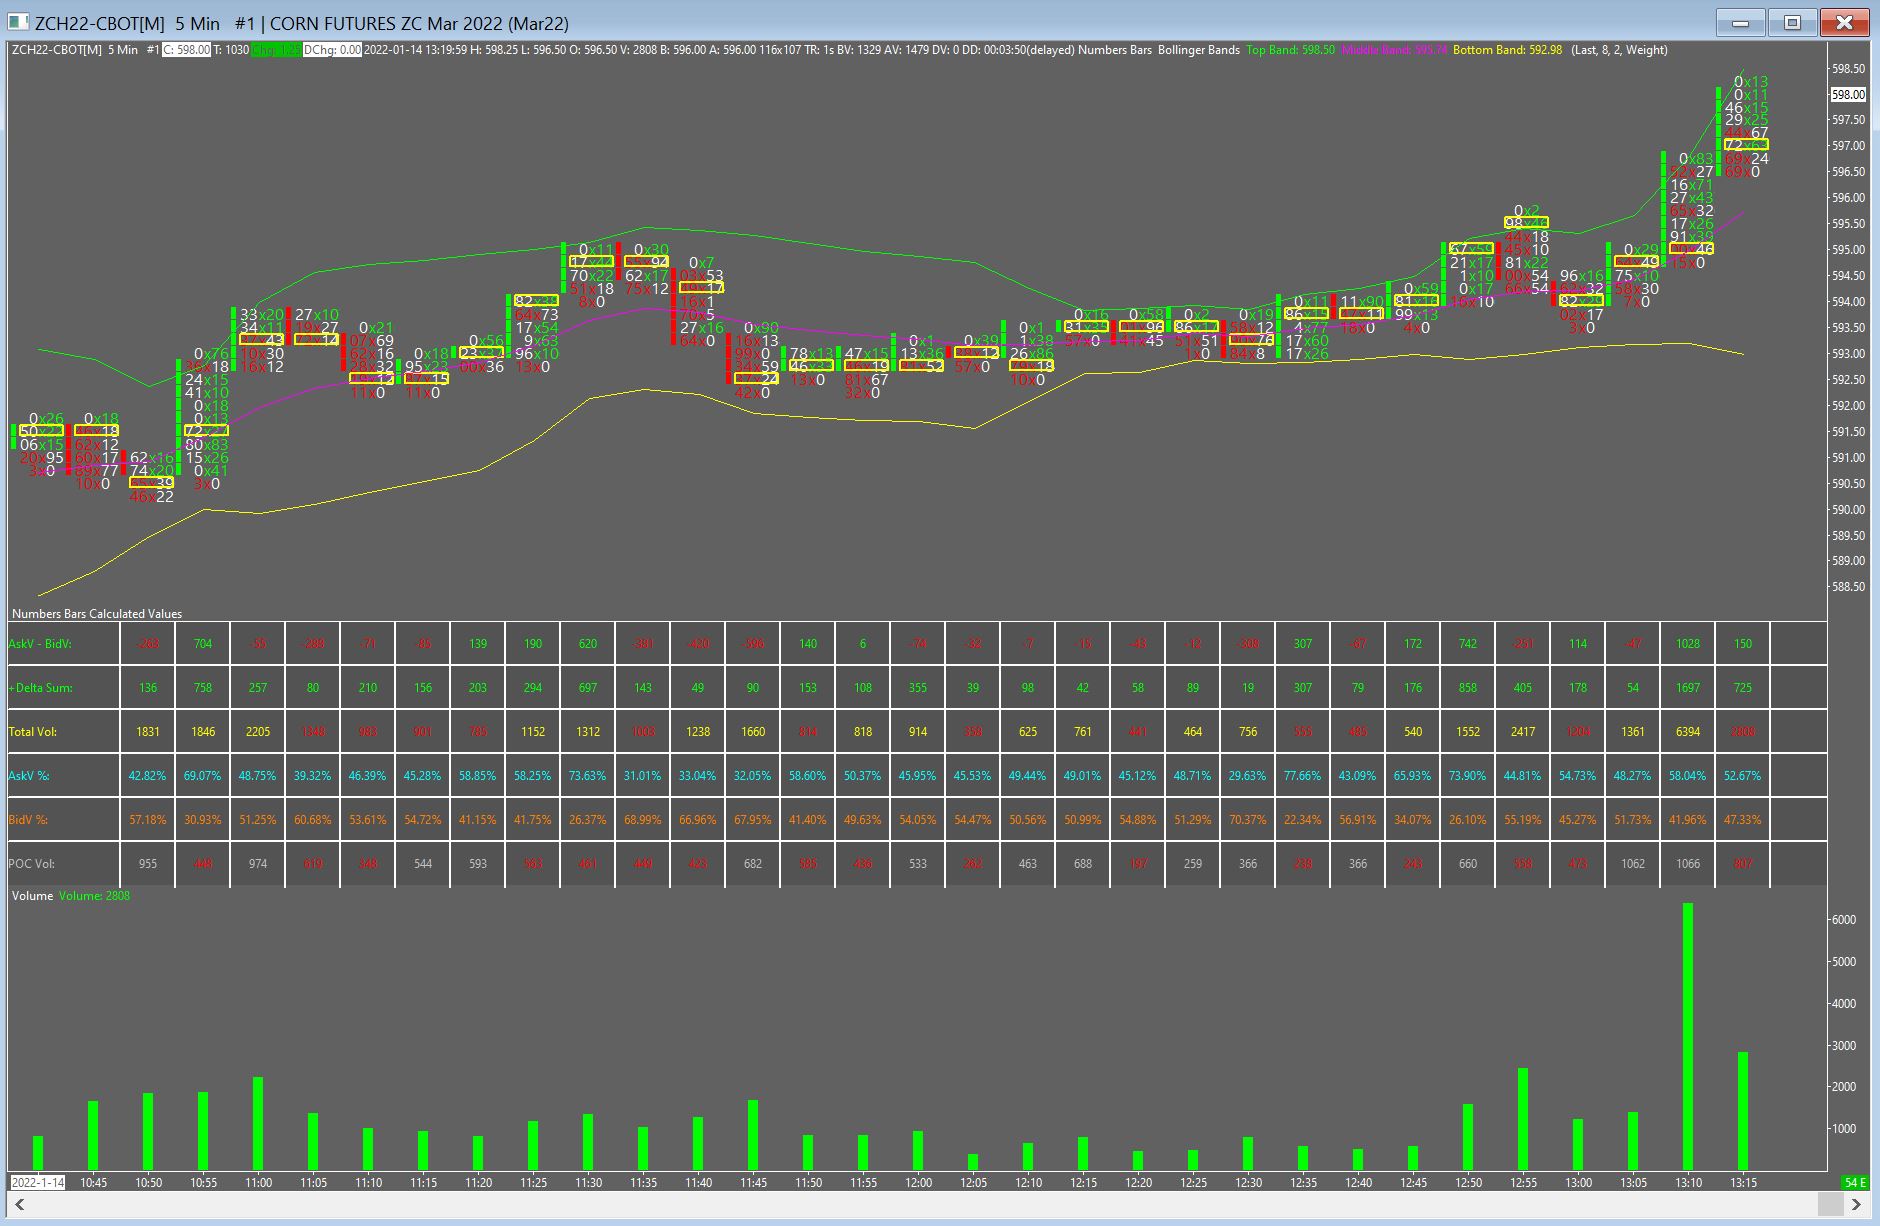Viewport: 1880px width, 1226px height.
Task: Click the 2022-1-14 date label
Action: coord(38,1182)
